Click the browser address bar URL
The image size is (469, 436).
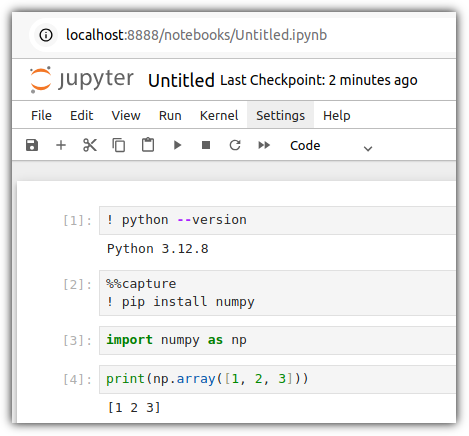[196, 35]
